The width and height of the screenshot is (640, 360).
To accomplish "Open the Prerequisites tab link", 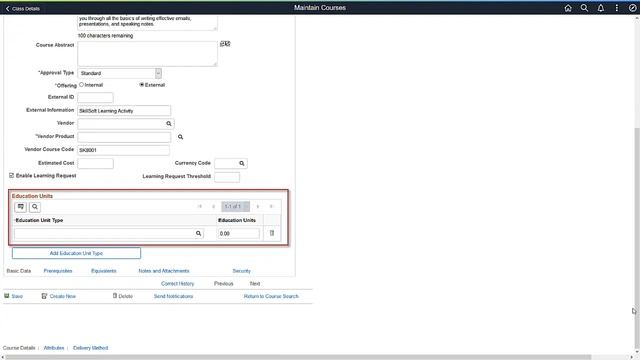I will pyautogui.click(x=58, y=271).
